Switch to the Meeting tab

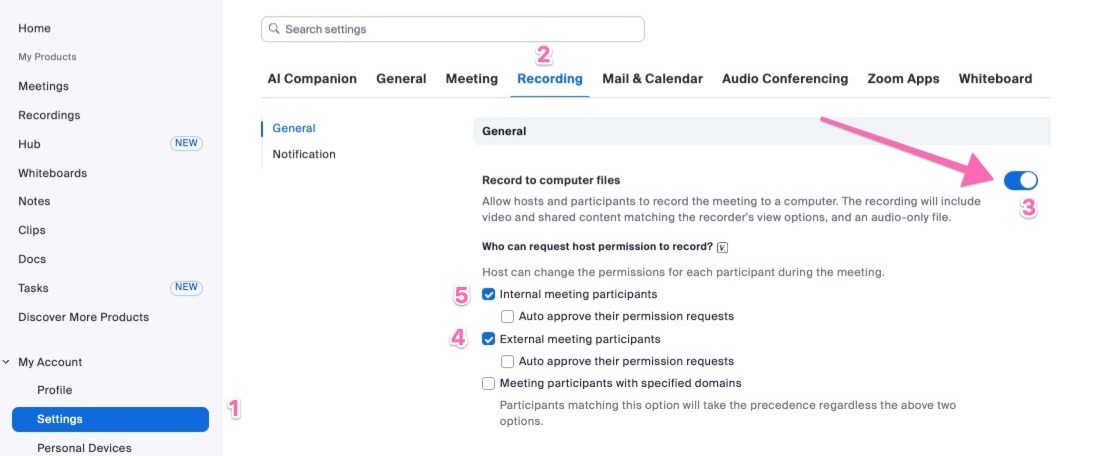(x=471, y=79)
